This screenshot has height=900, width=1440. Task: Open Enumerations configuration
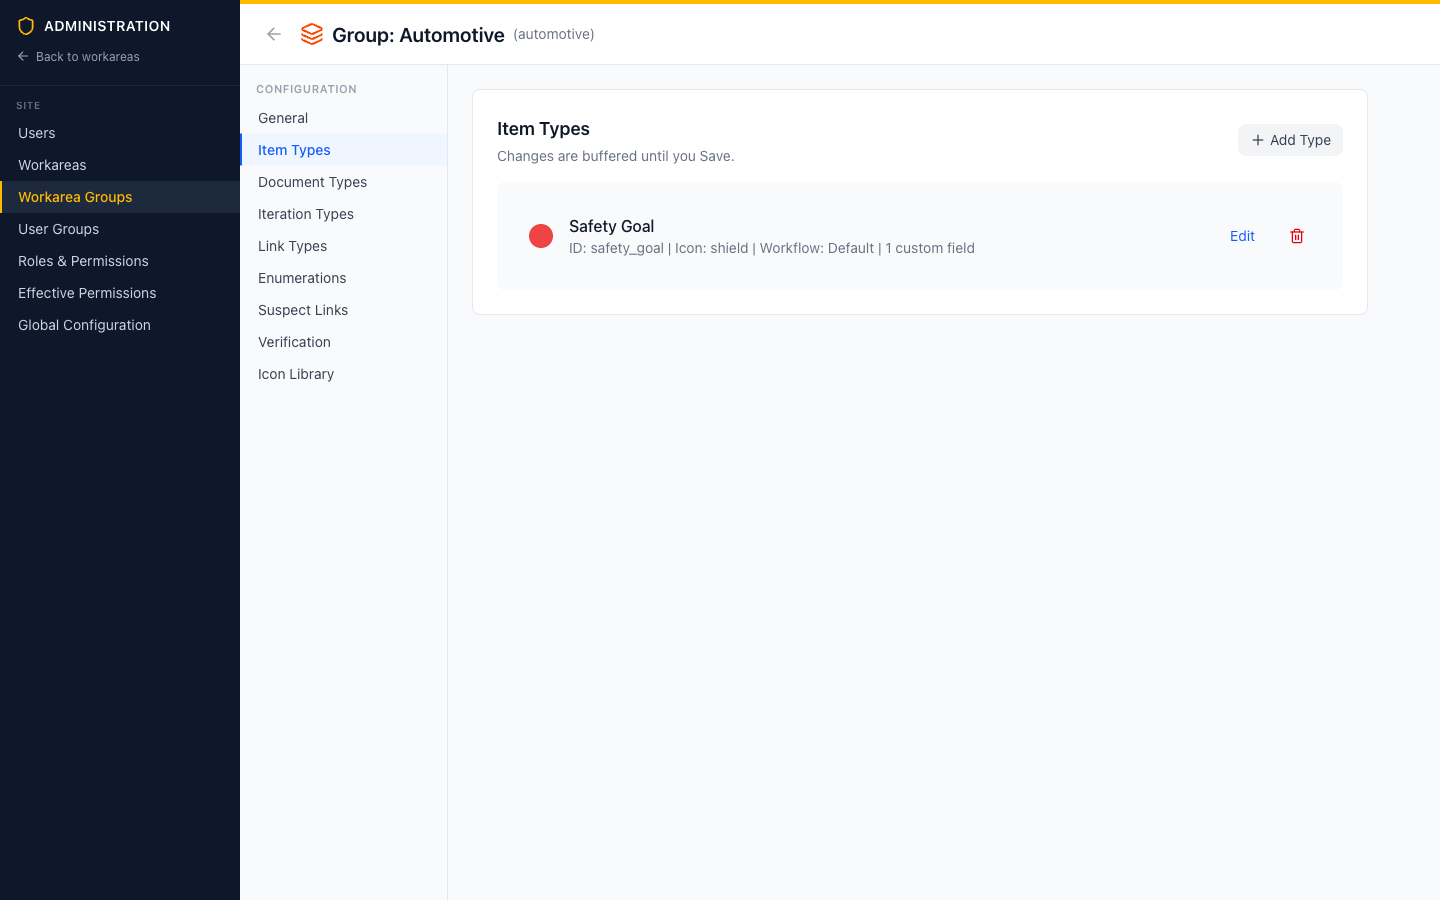coord(344,278)
